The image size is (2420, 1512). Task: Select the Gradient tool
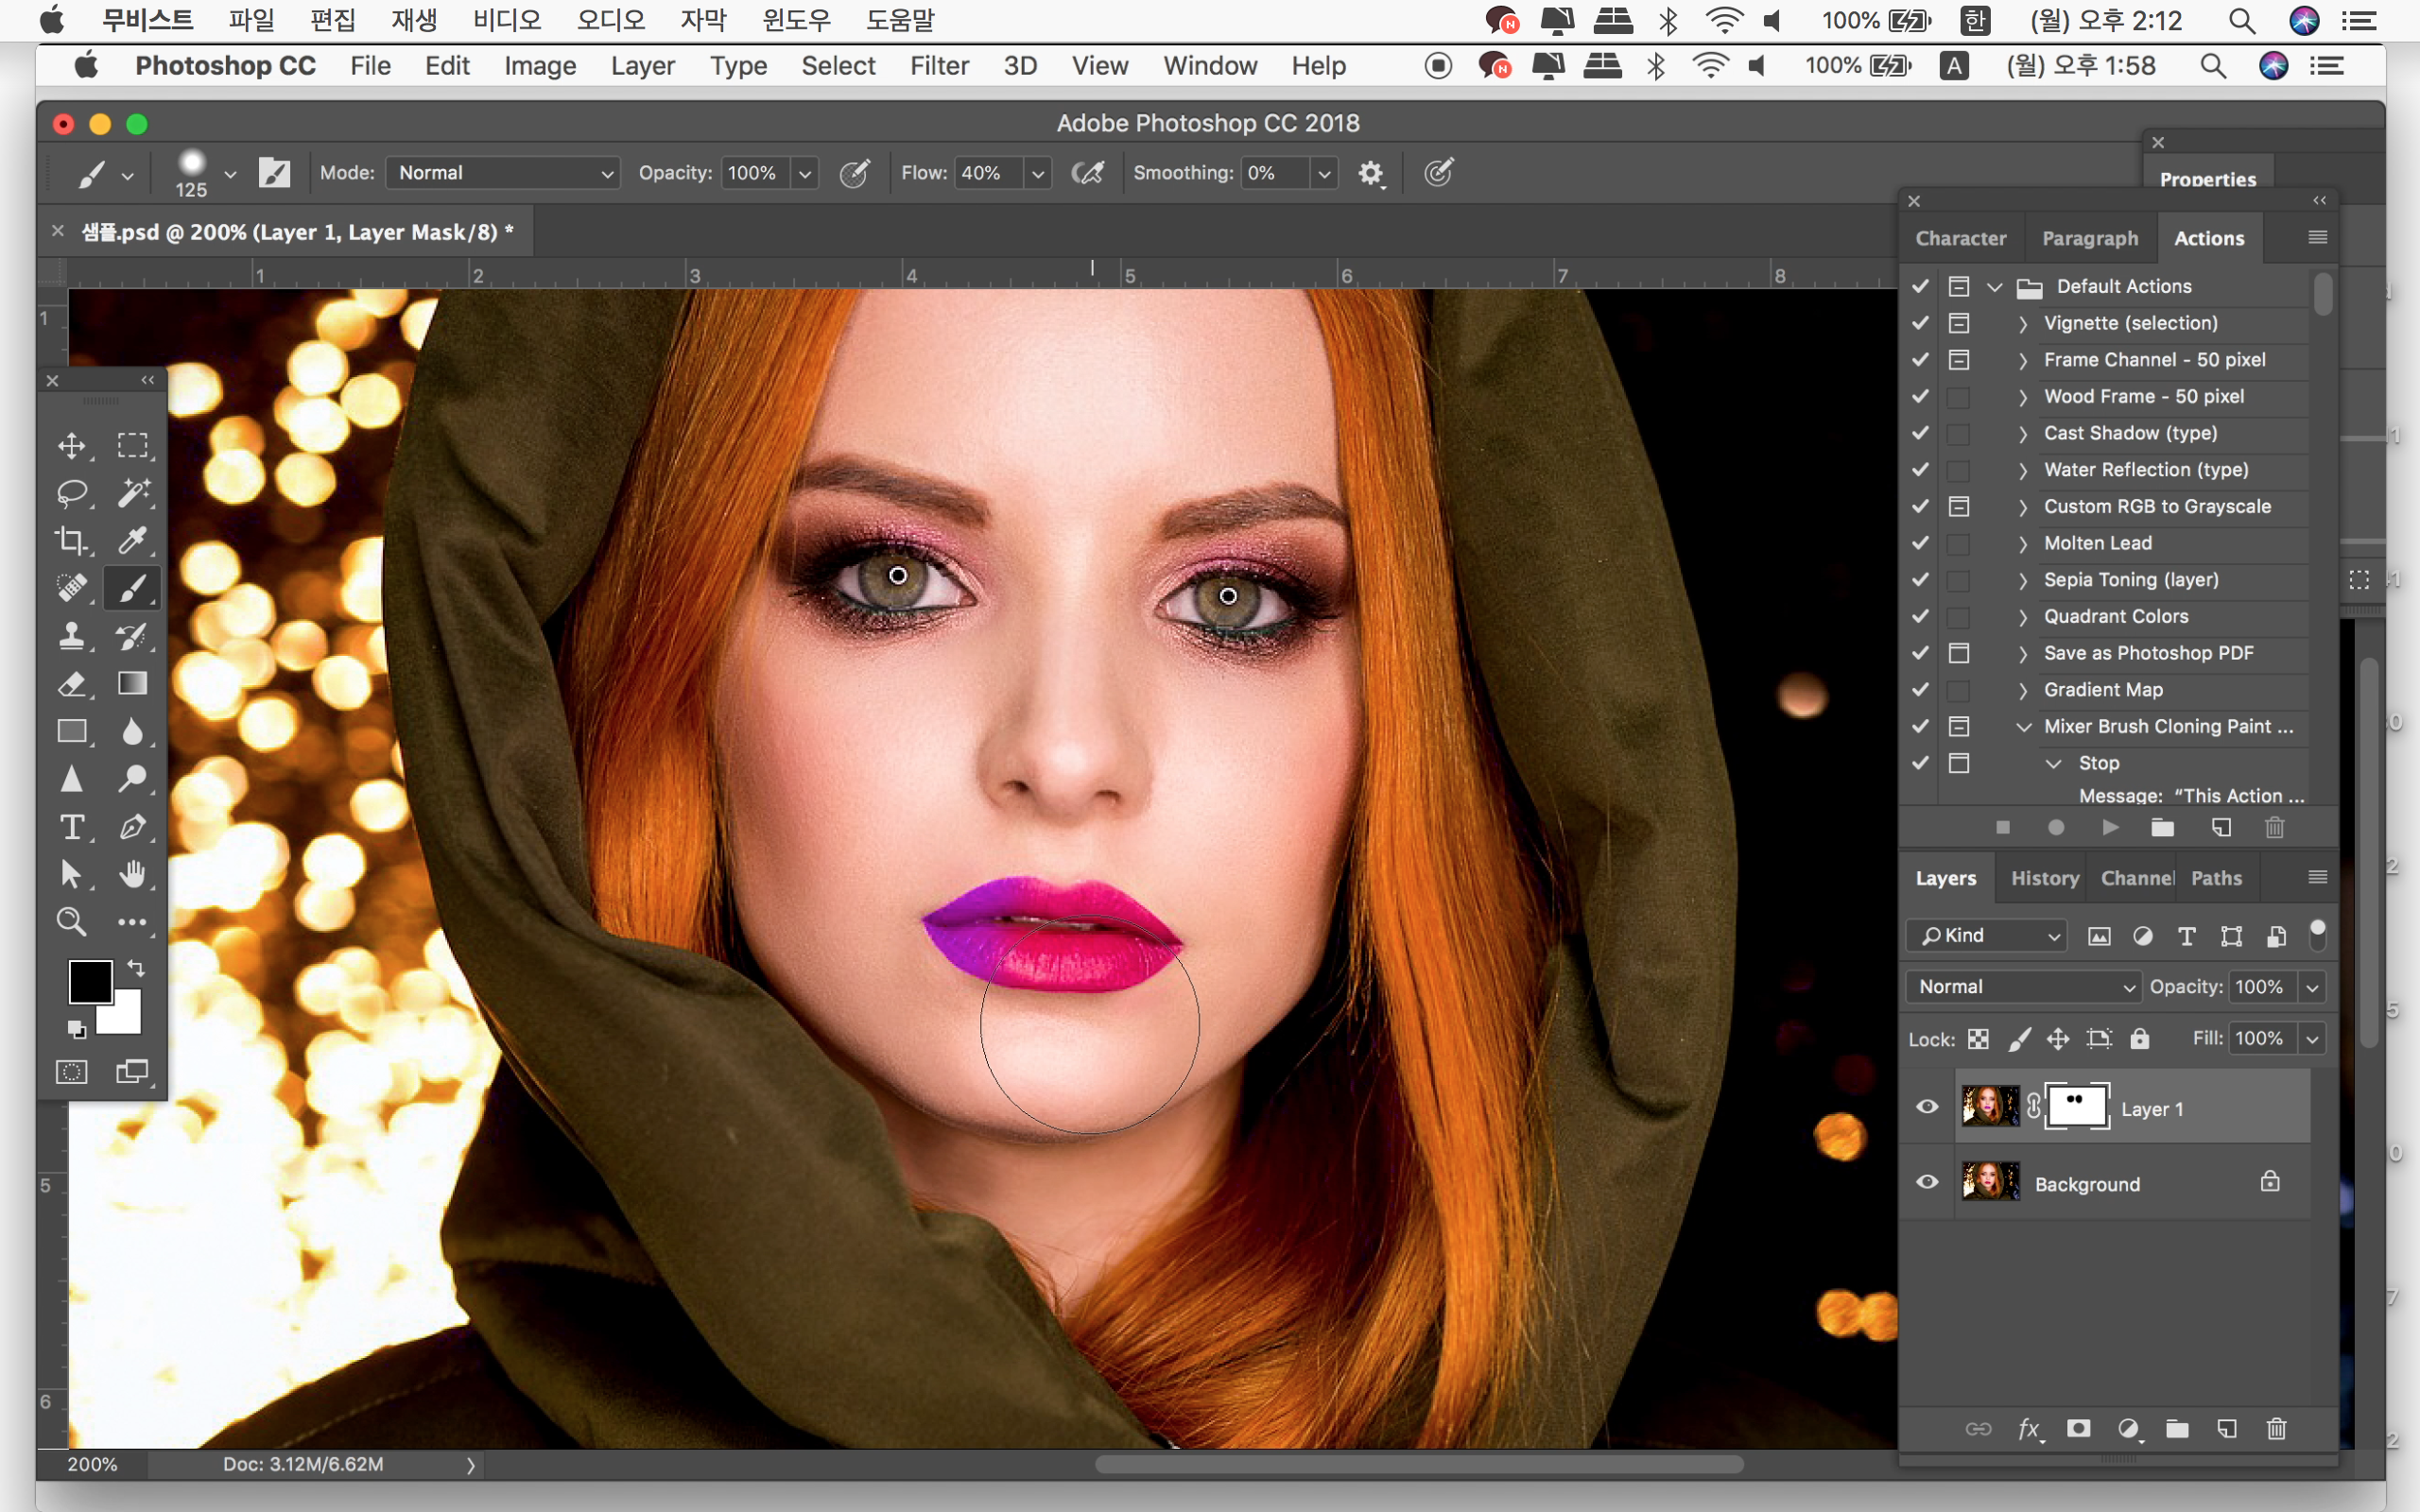[x=132, y=684]
